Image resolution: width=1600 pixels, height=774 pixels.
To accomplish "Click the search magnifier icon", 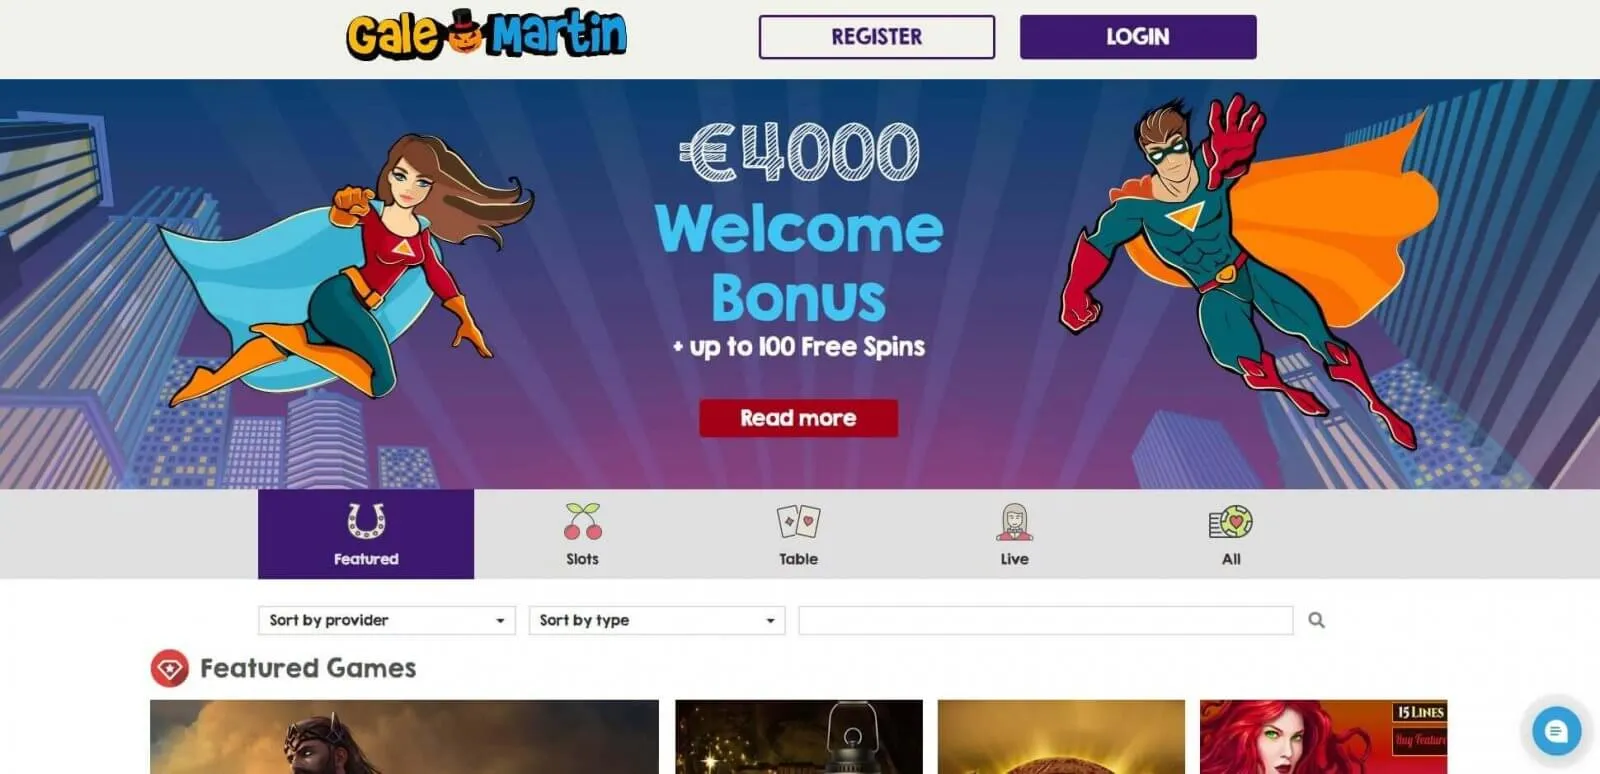I will point(1317,620).
